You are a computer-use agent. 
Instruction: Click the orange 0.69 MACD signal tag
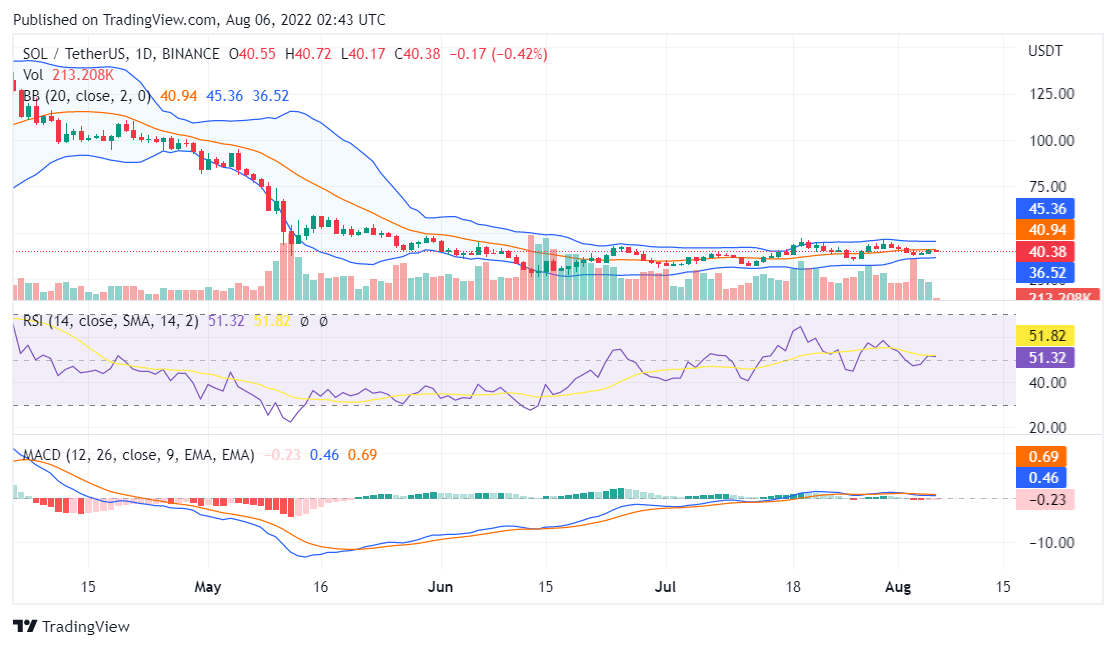coord(1044,457)
